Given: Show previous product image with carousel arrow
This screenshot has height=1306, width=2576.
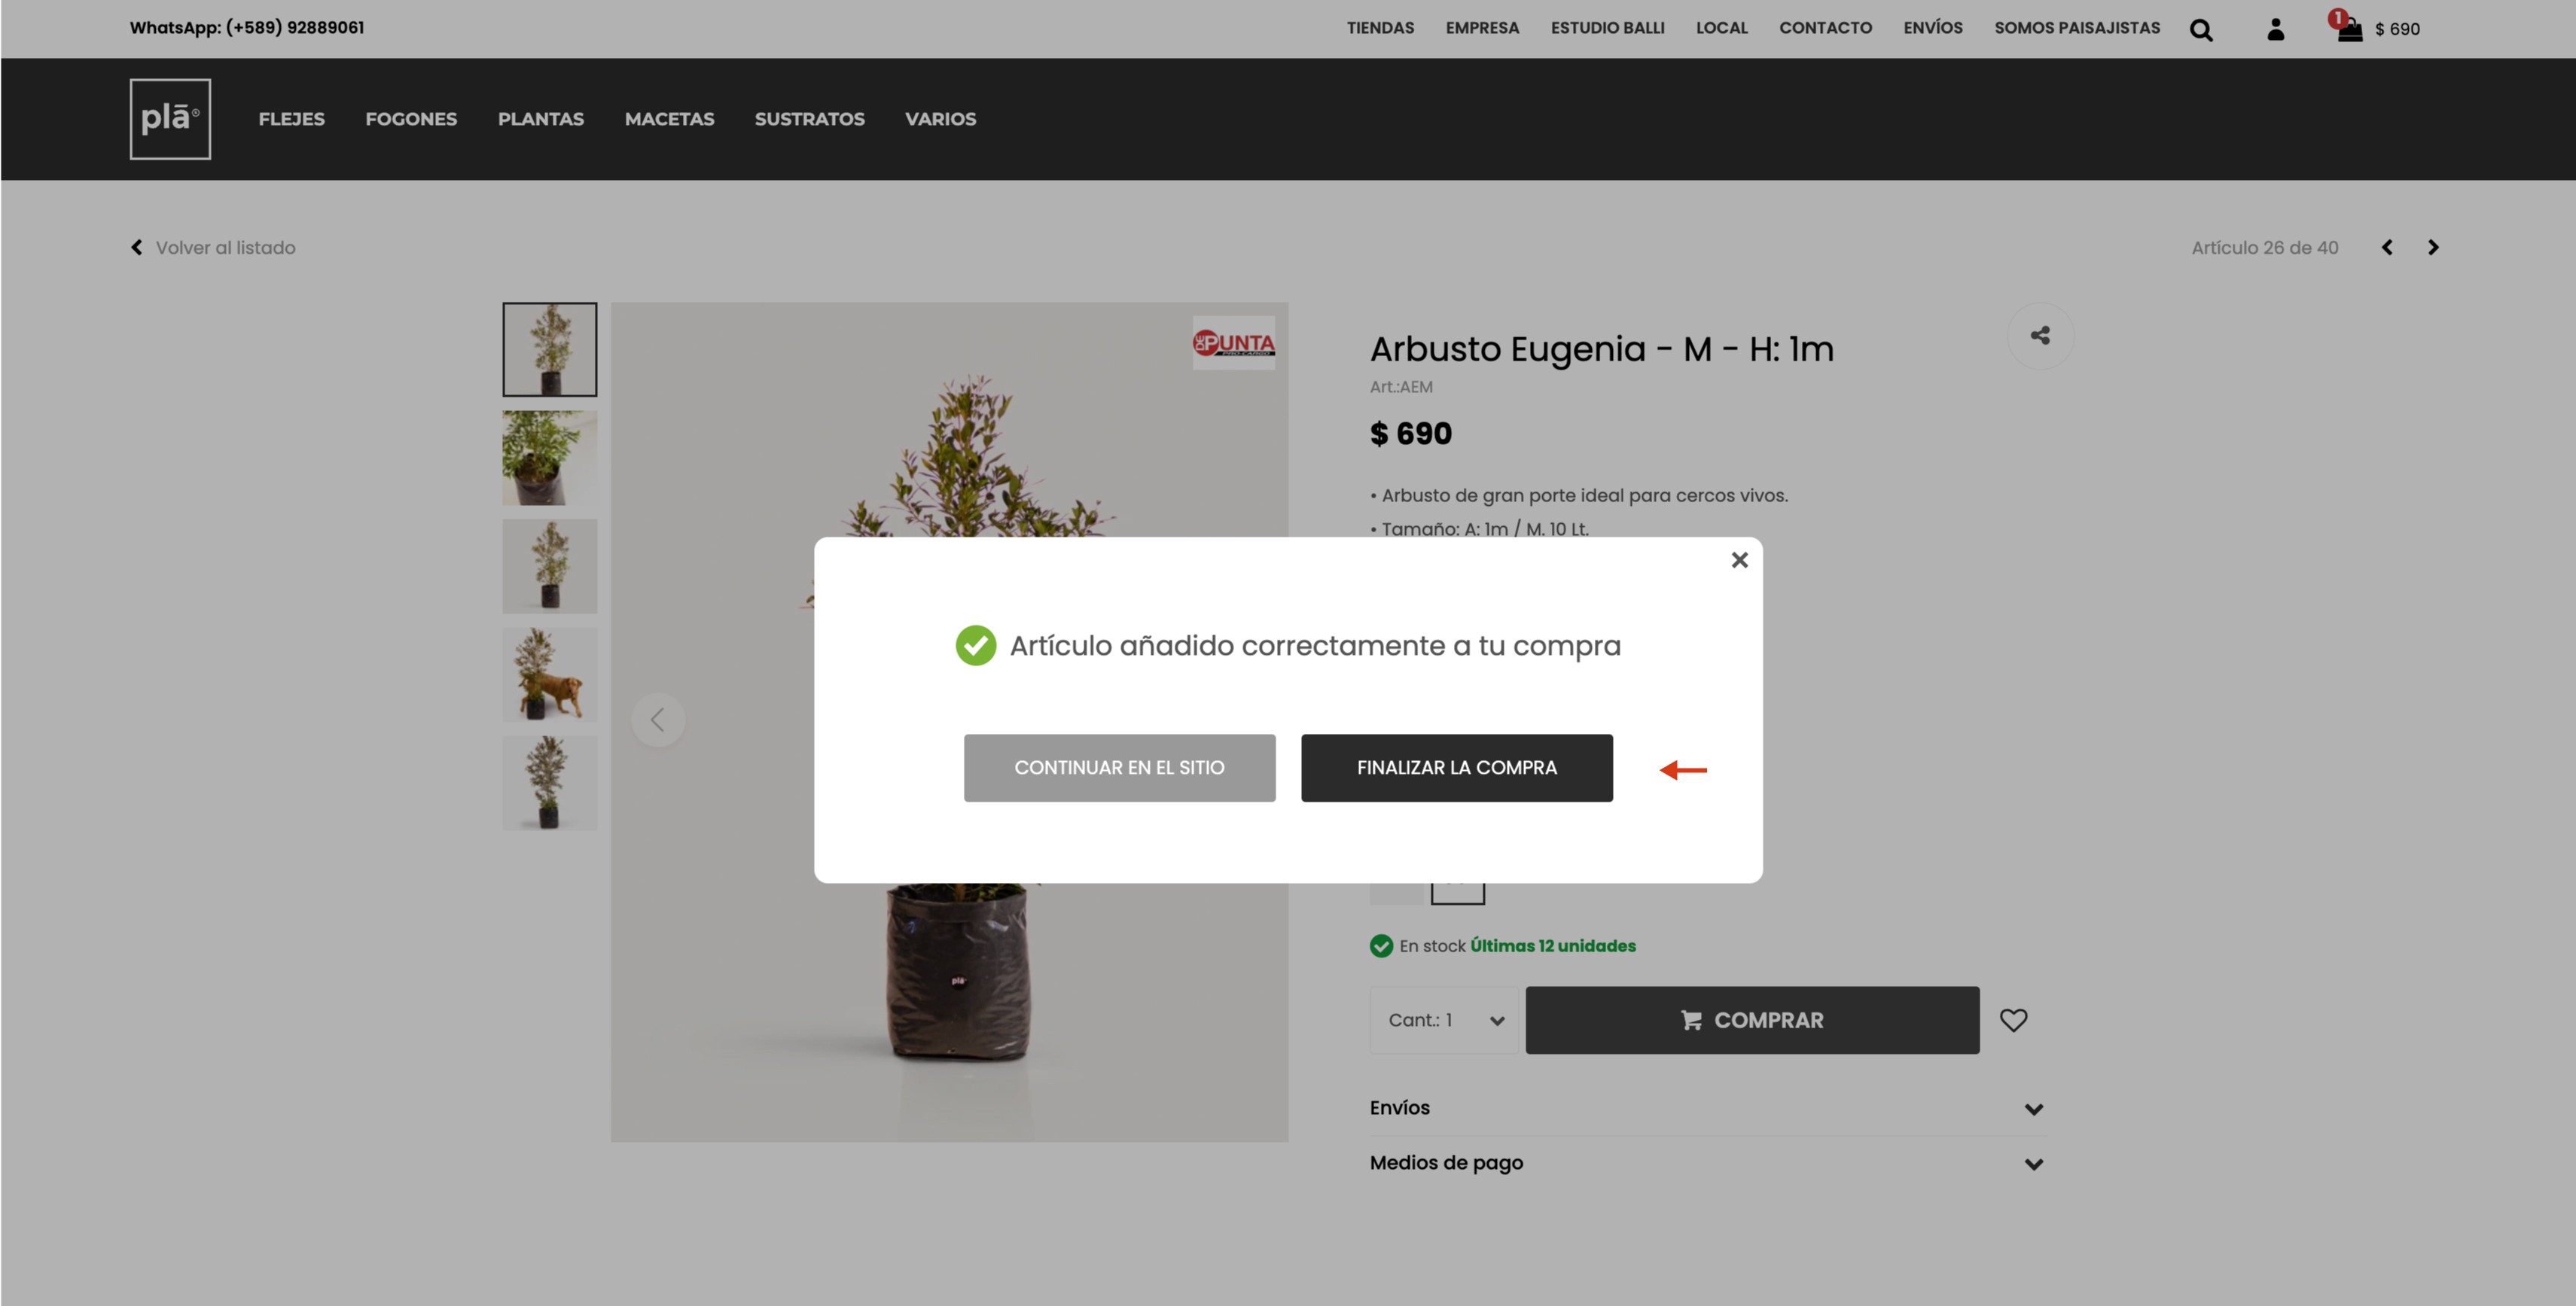Looking at the screenshot, I should pos(658,719).
